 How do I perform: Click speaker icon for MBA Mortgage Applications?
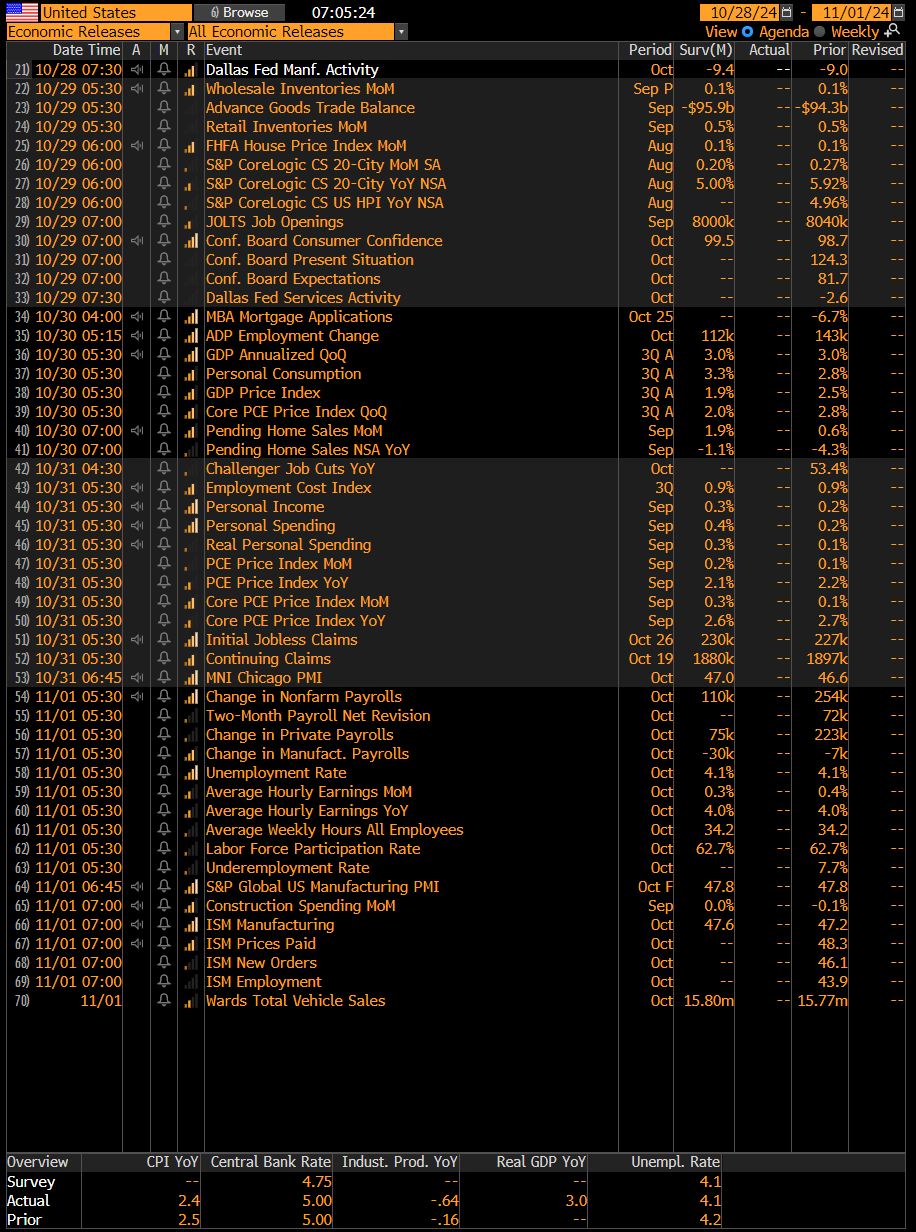tap(137, 317)
